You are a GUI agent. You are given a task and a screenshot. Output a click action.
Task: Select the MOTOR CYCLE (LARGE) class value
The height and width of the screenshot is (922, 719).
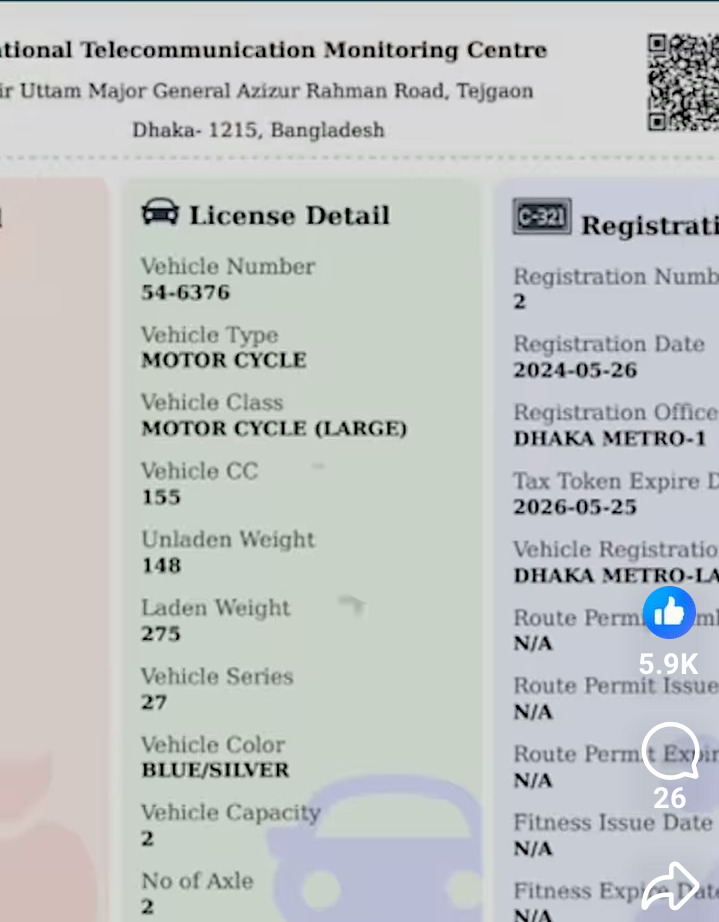274,428
